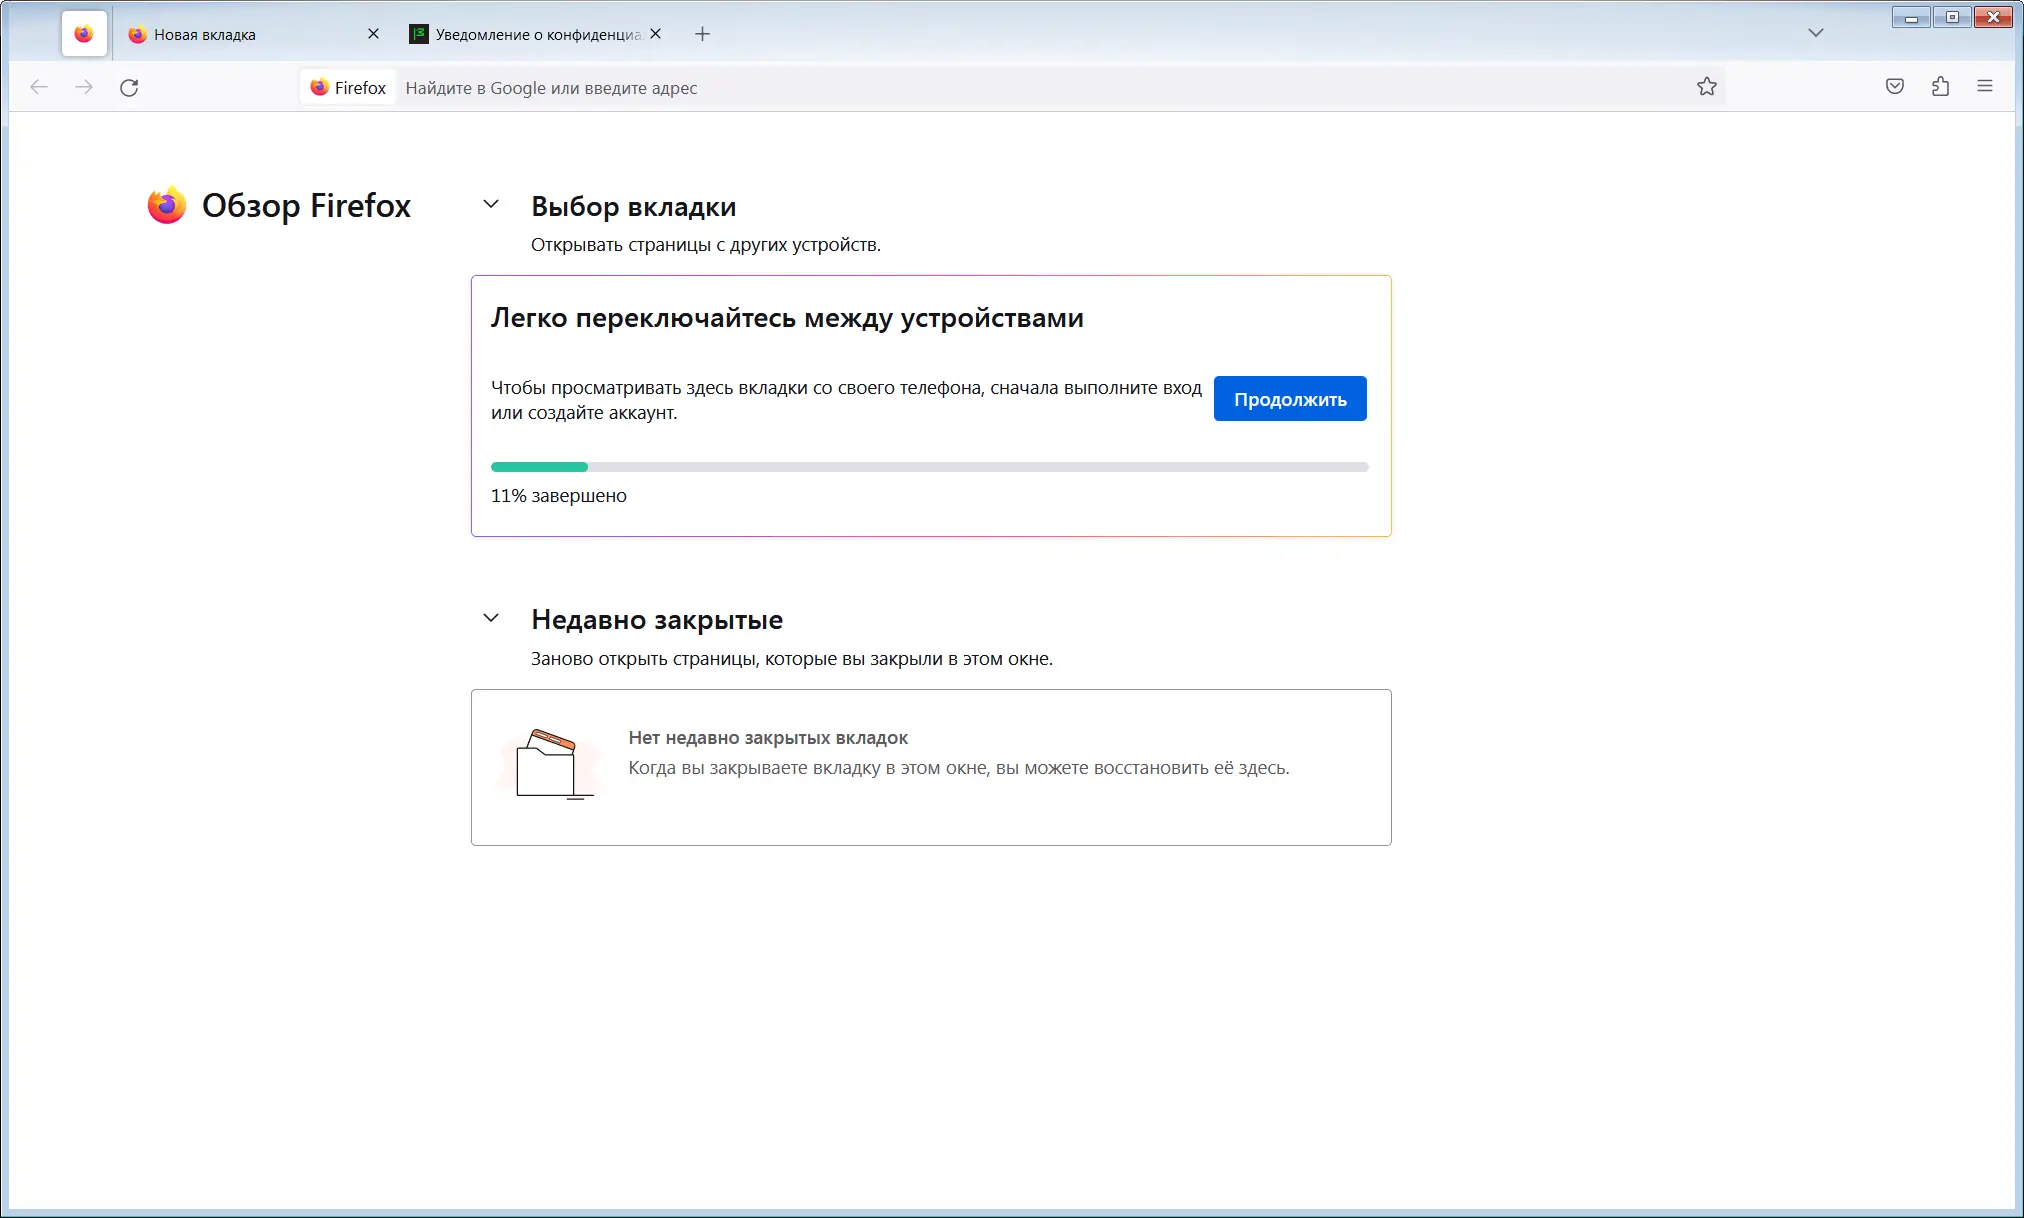Close the 'Новая вкладка' tab
Image resolution: width=2024 pixels, height=1218 pixels.
(x=373, y=34)
